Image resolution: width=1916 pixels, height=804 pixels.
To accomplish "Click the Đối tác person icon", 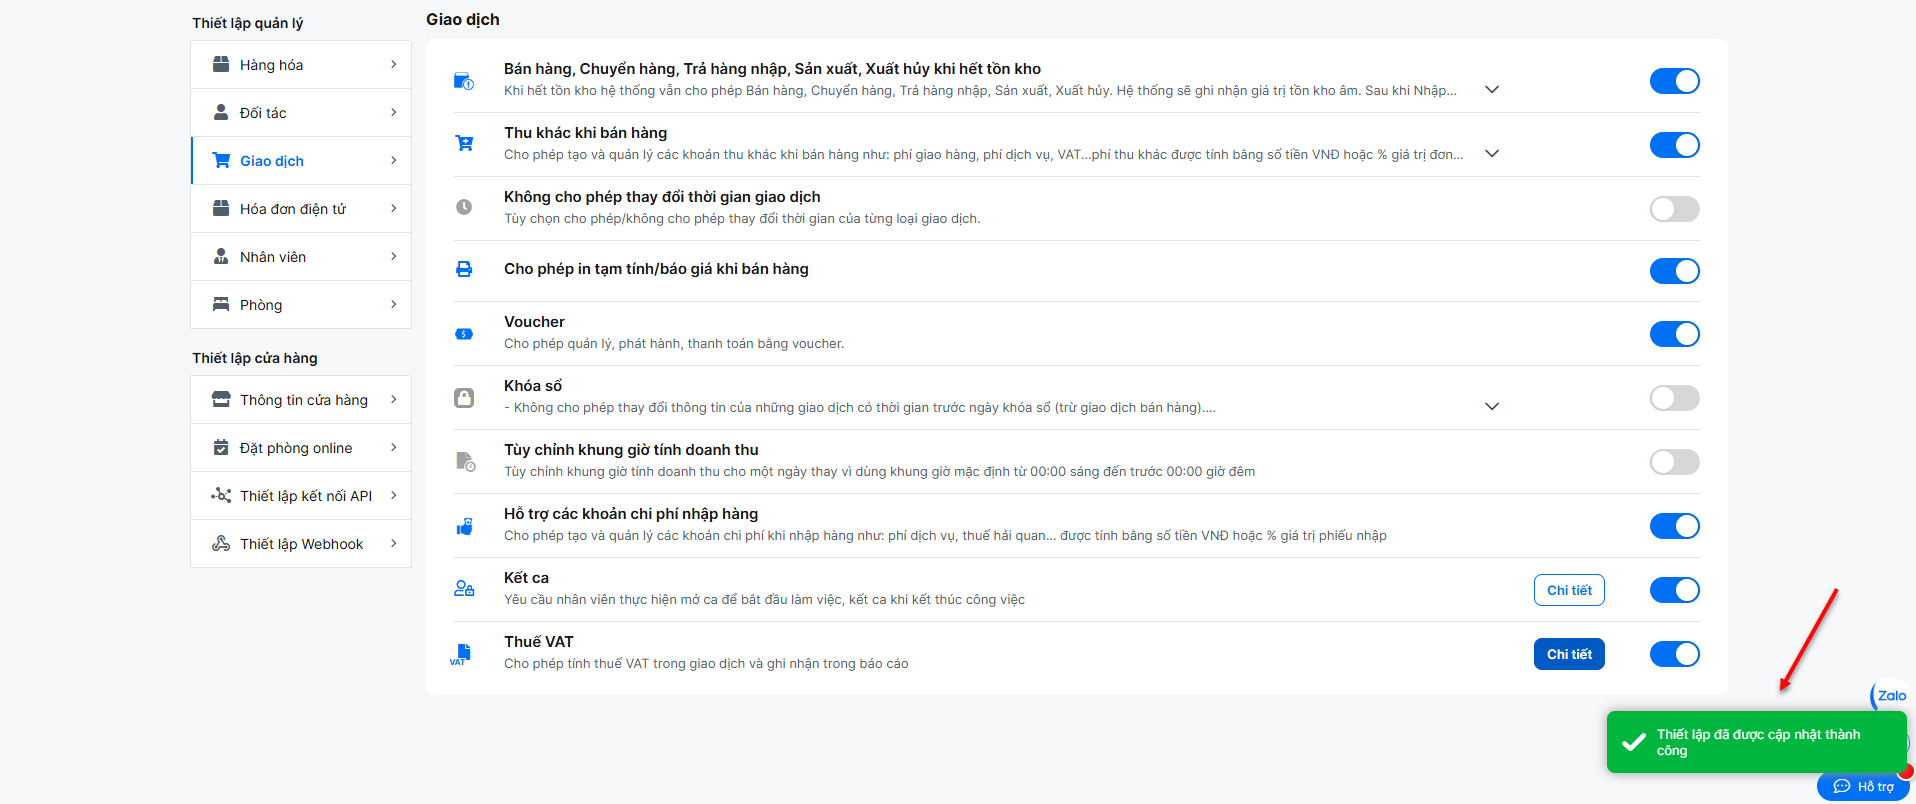I will coord(221,112).
